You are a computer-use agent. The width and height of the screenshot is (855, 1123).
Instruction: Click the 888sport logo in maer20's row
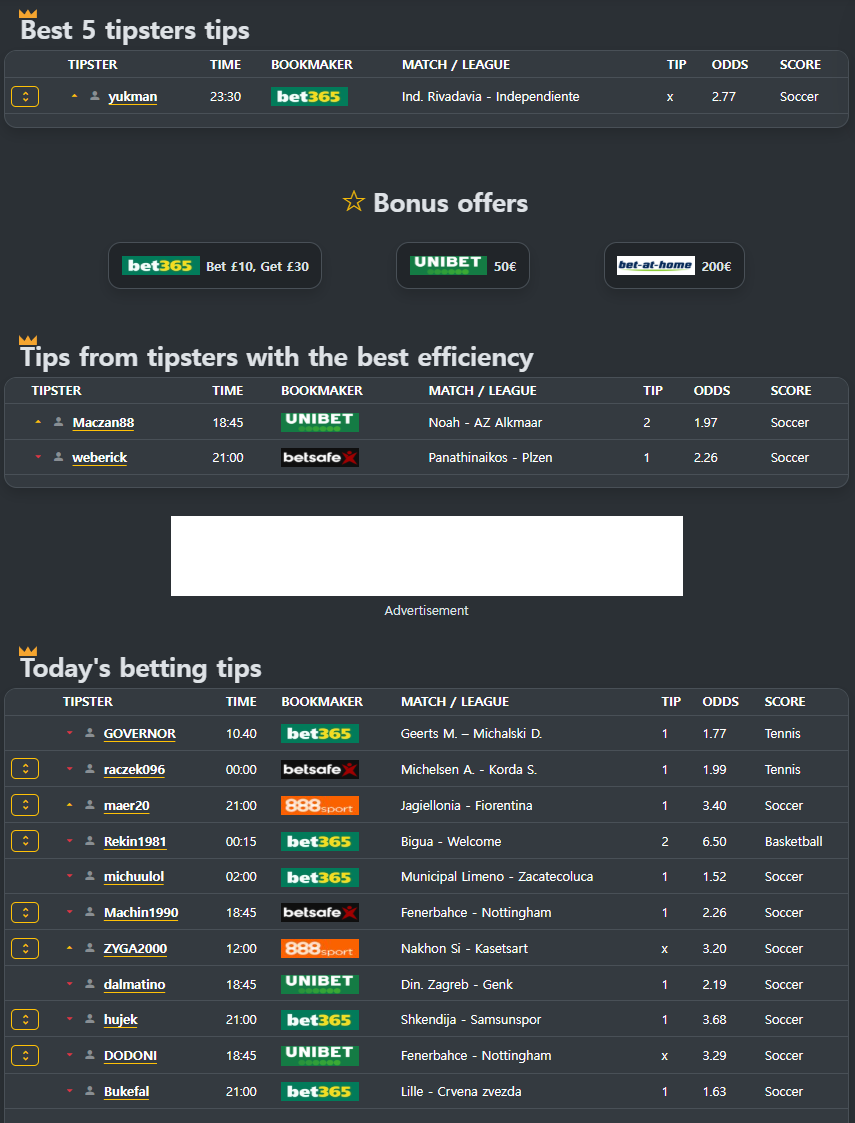click(x=320, y=806)
